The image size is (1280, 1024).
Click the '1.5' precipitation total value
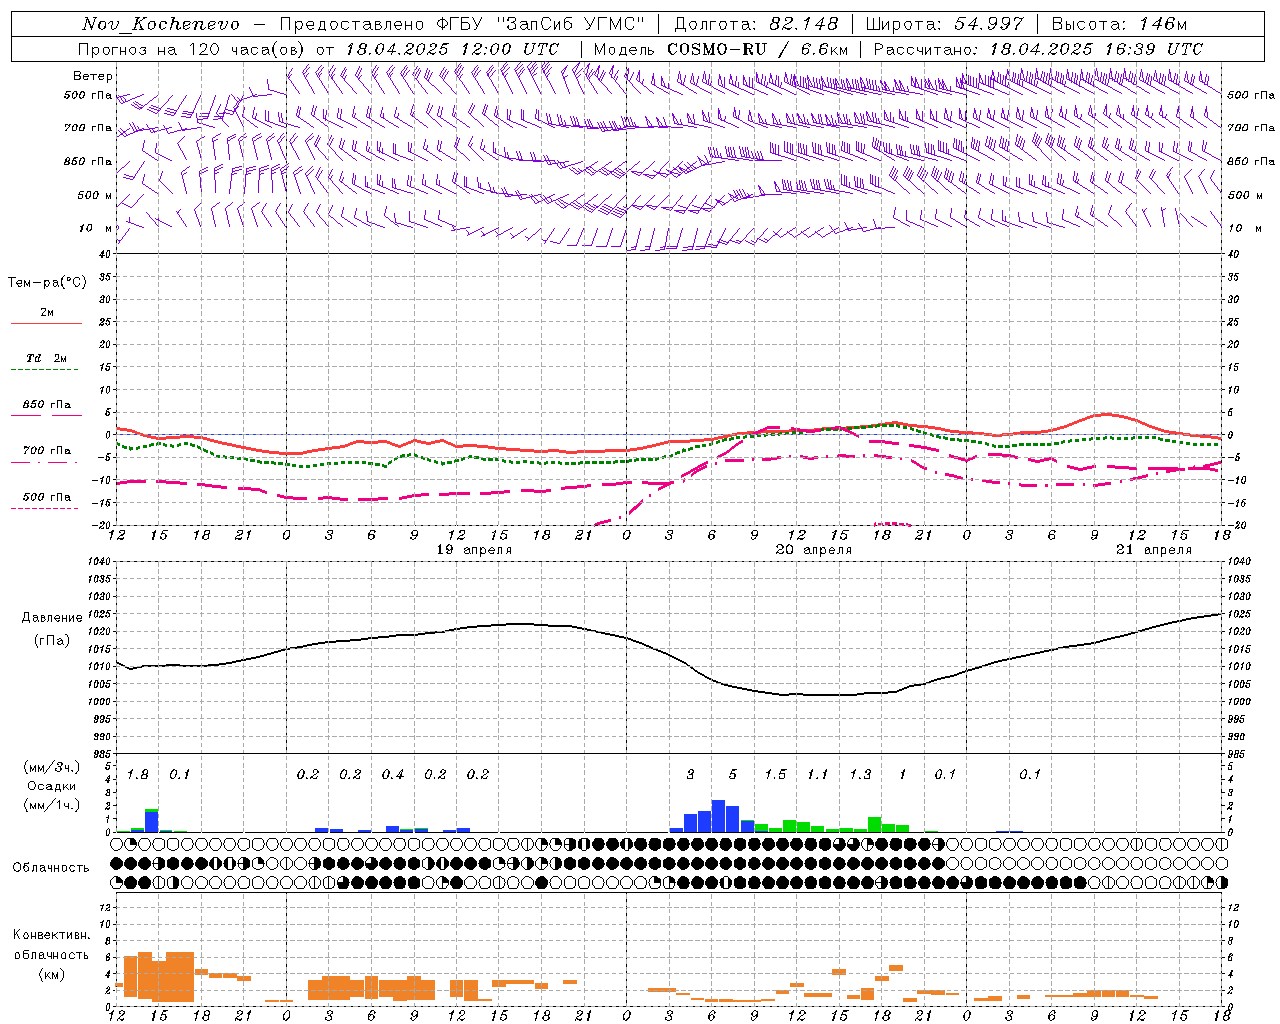pos(775,775)
